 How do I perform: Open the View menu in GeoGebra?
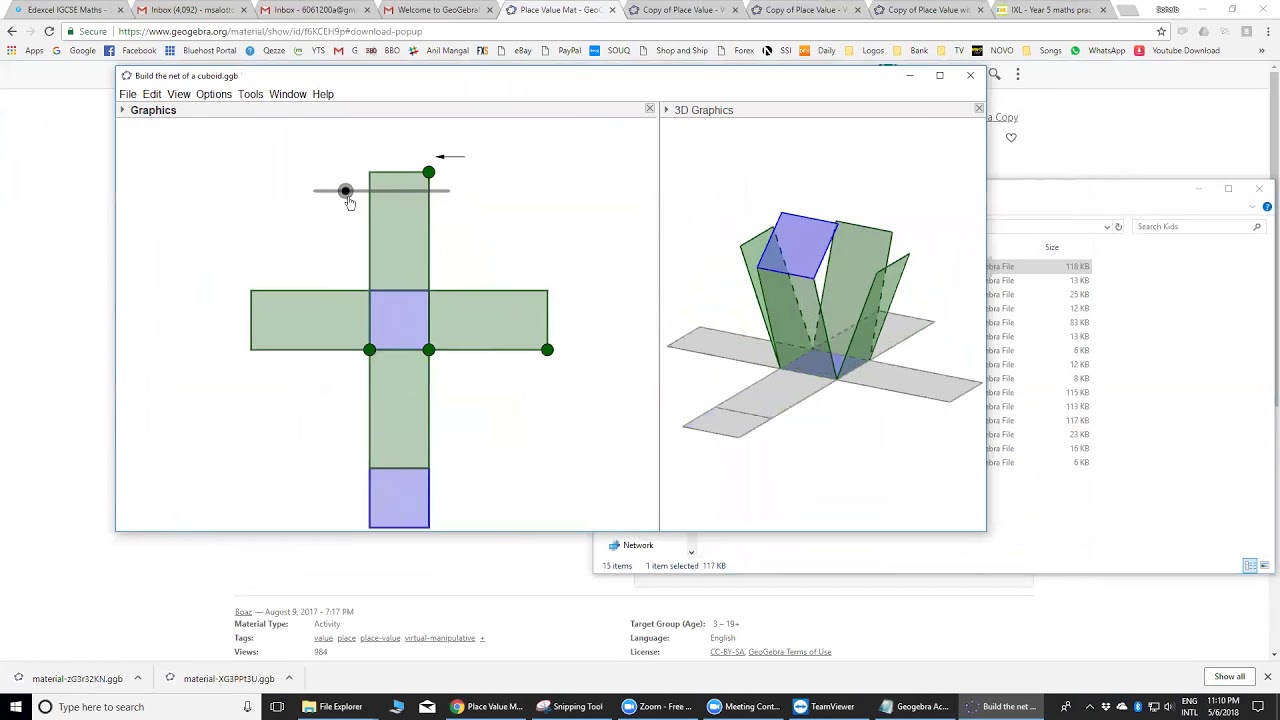(179, 94)
